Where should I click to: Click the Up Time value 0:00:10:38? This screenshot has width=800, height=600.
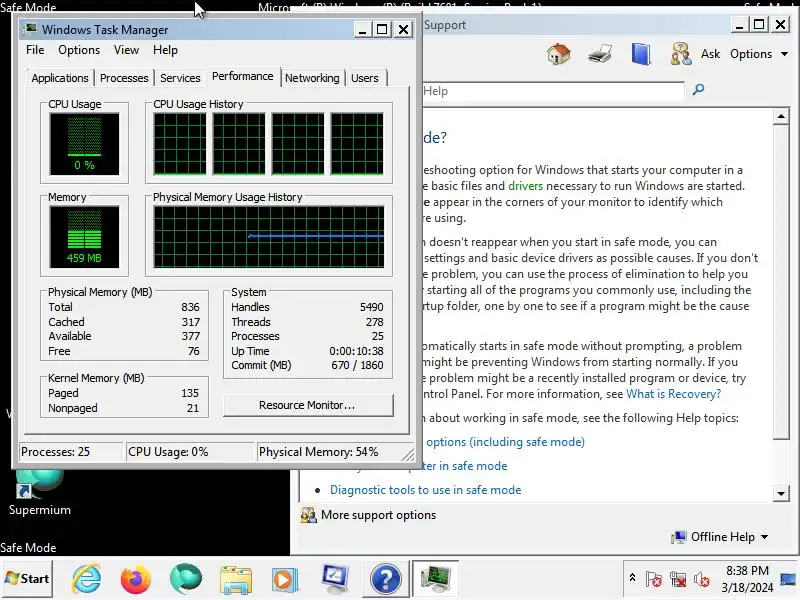[356, 351]
